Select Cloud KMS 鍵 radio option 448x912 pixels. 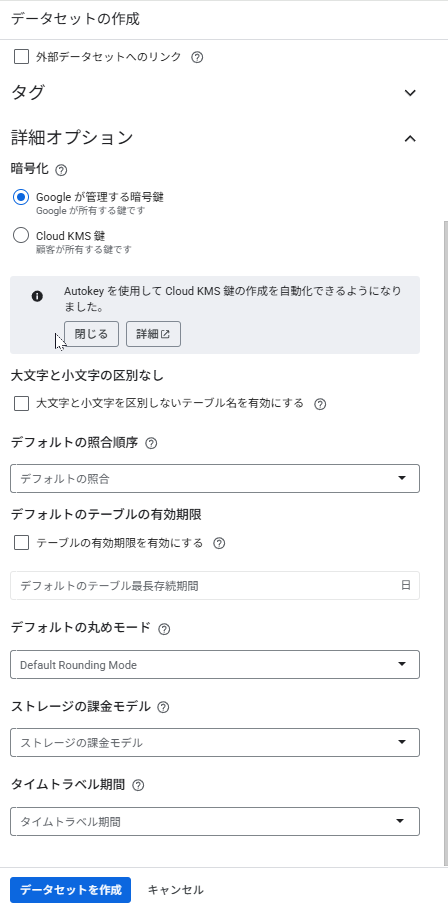click(21, 236)
